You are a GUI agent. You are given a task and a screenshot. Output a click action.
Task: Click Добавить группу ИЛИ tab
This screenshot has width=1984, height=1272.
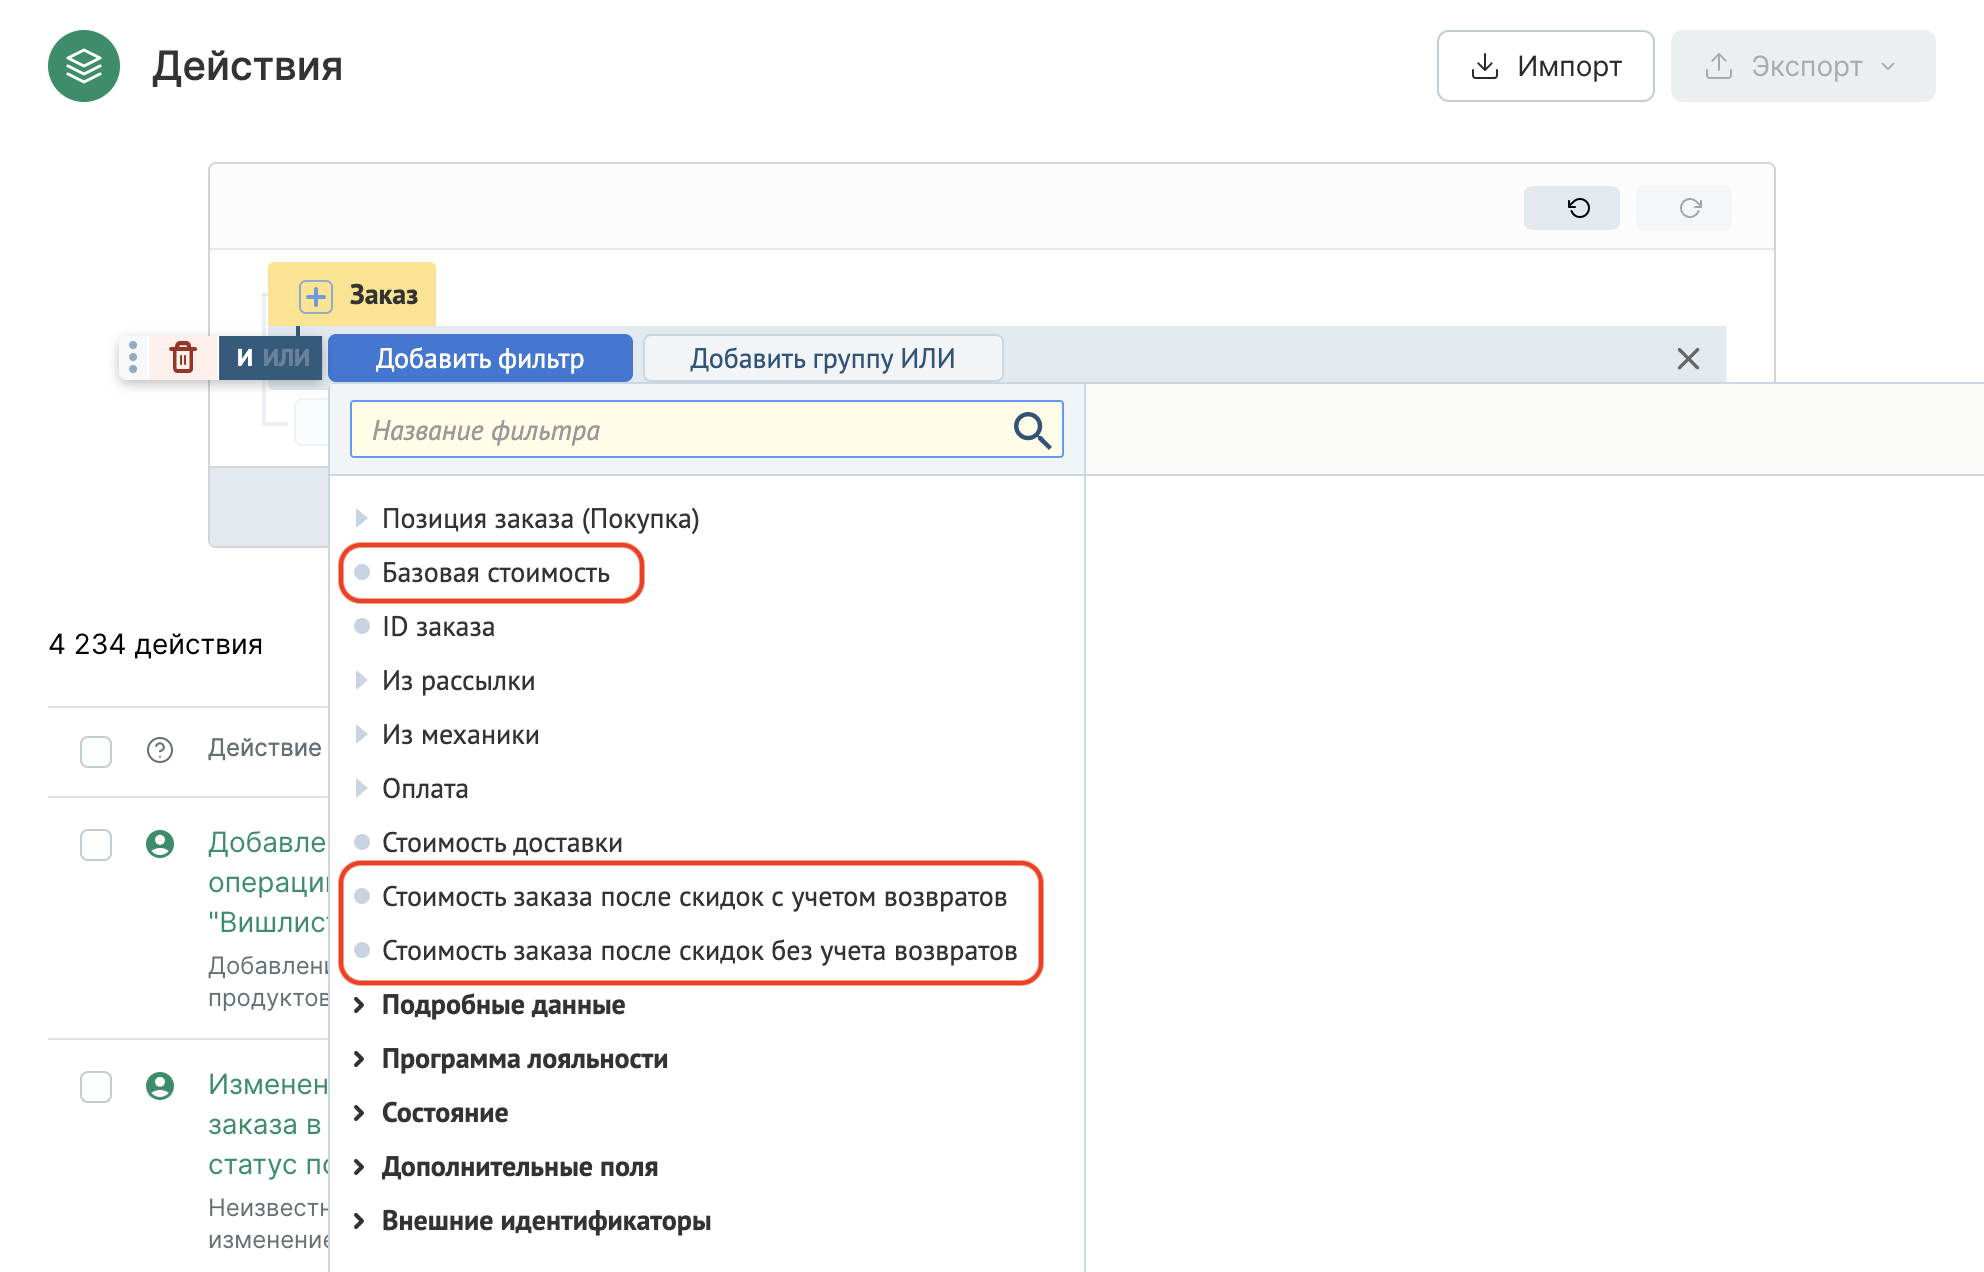coord(822,358)
